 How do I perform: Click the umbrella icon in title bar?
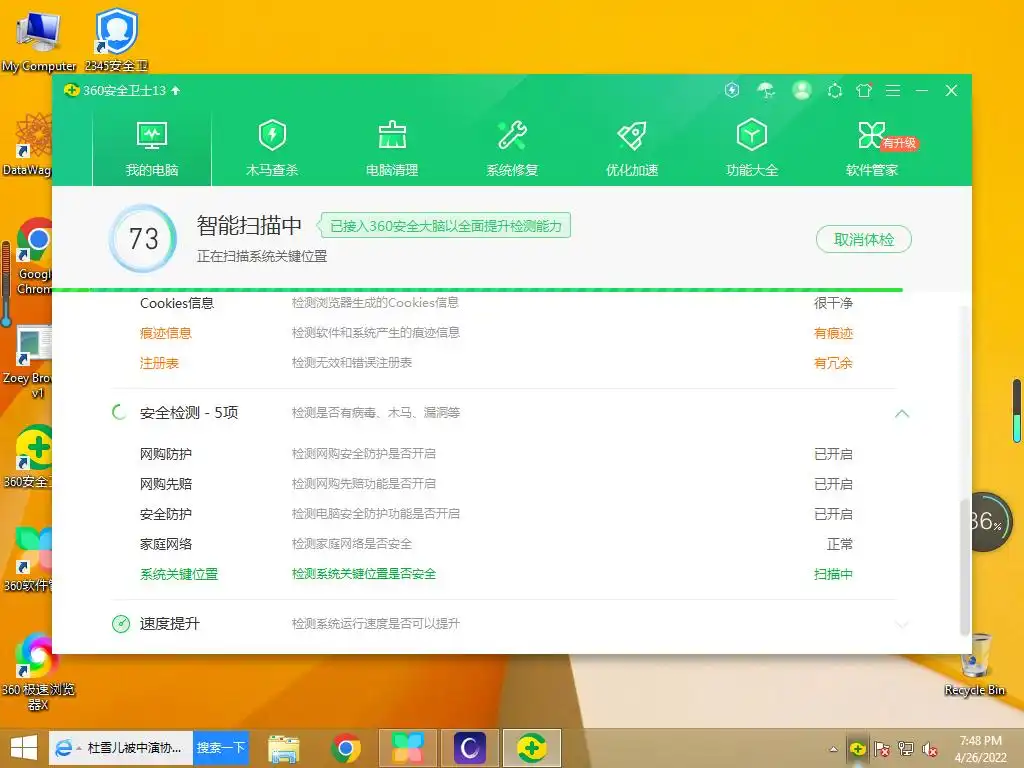click(766, 90)
